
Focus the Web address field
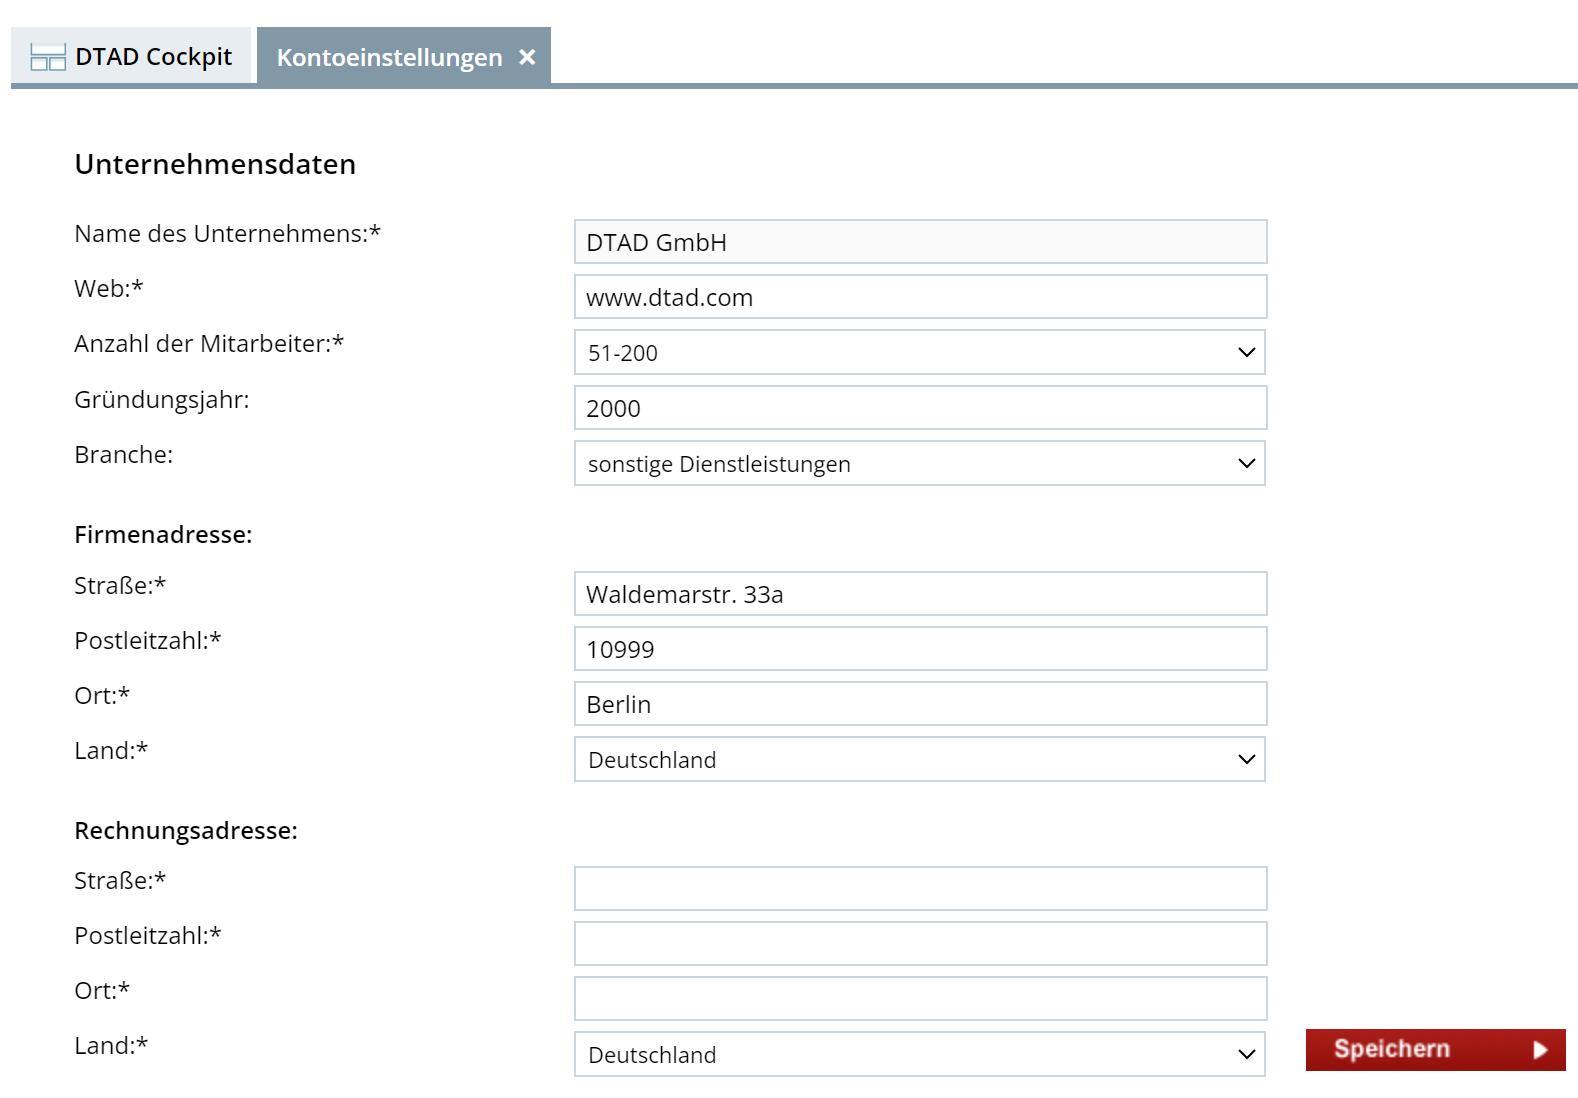[x=920, y=297]
